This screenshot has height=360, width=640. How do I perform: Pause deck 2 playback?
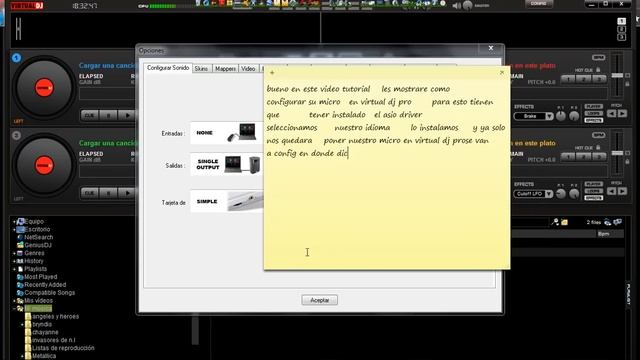pos(109,193)
